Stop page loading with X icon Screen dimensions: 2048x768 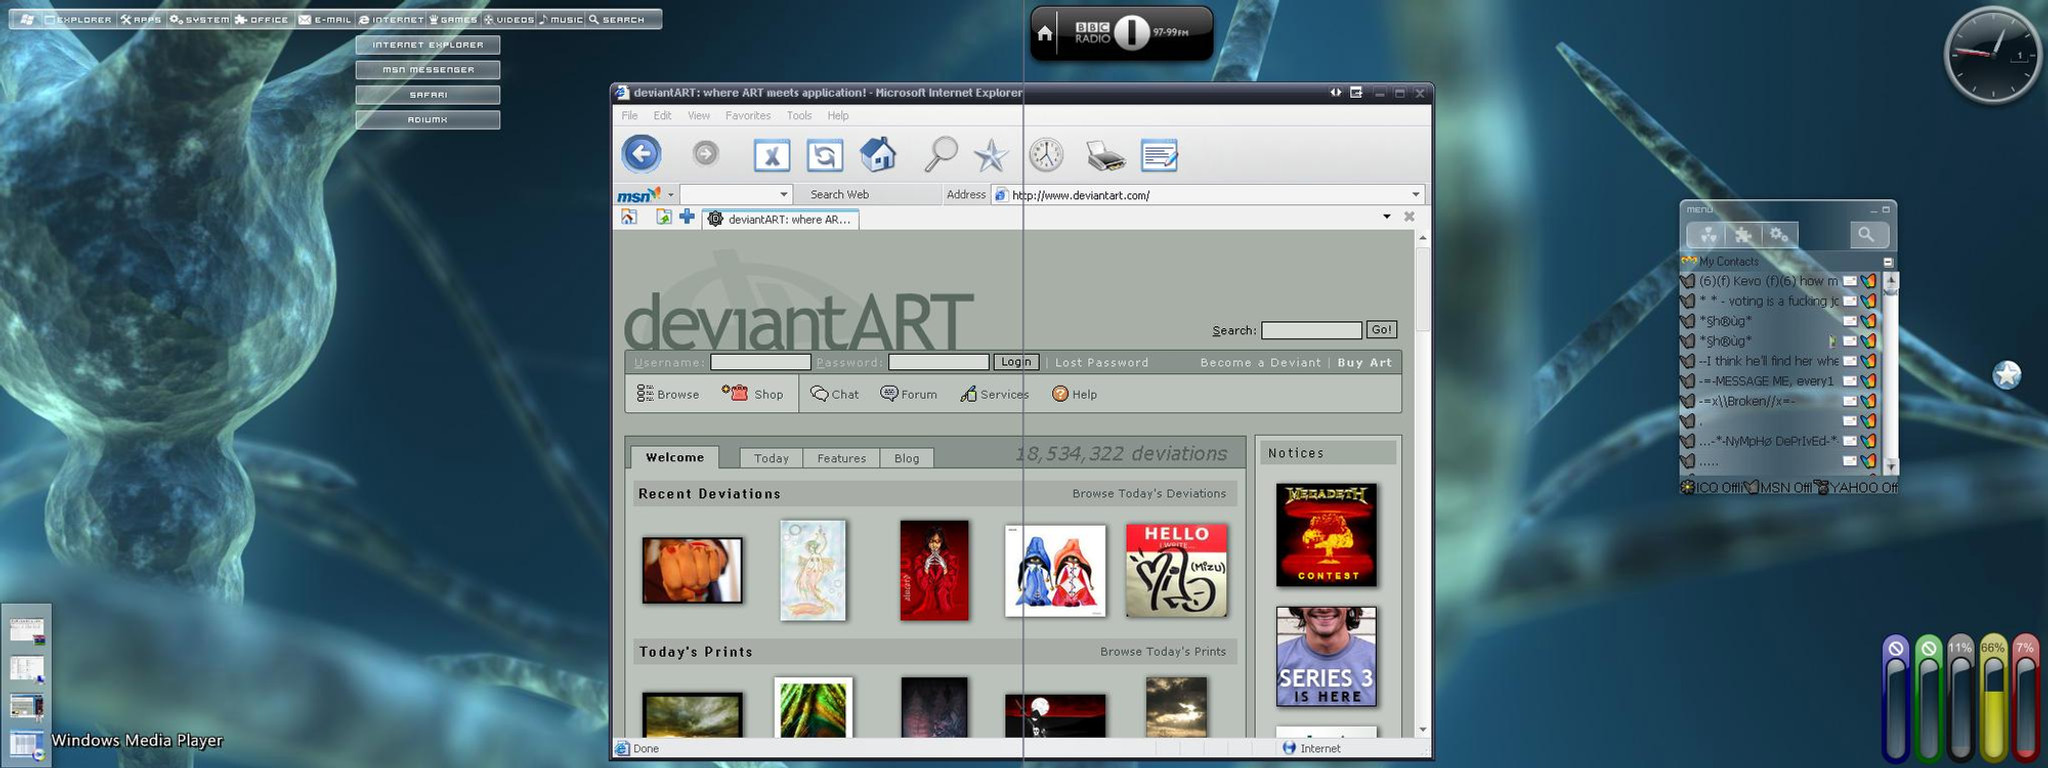pyautogui.click(x=771, y=156)
